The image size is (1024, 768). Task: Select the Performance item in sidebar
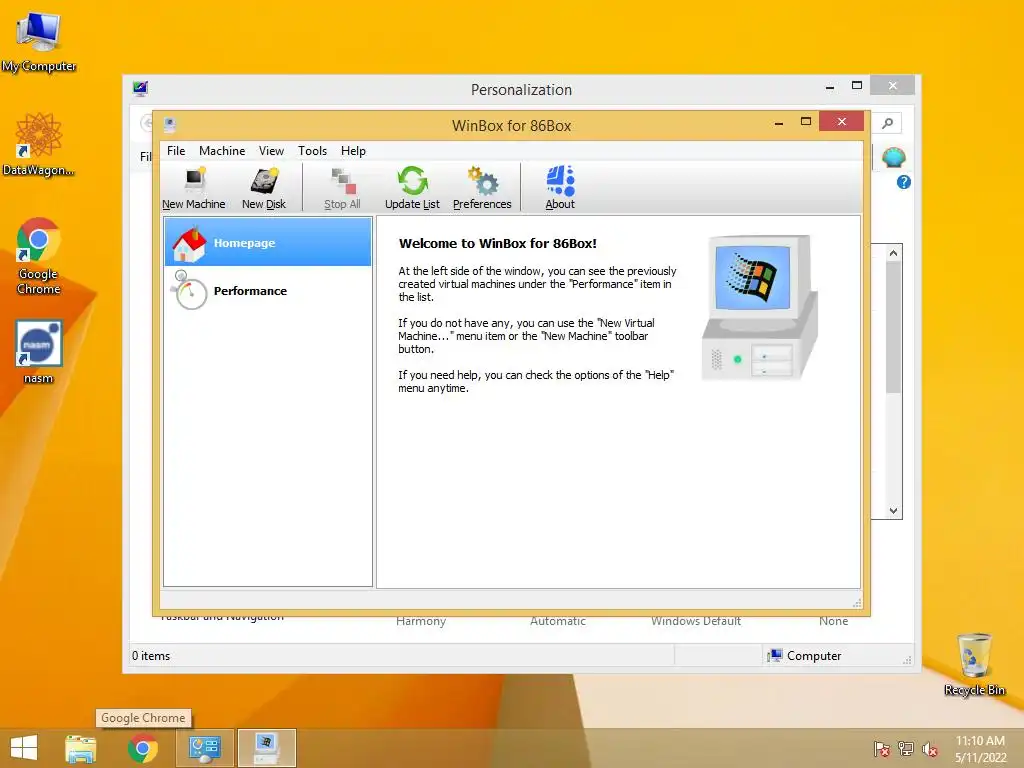pos(268,290)
